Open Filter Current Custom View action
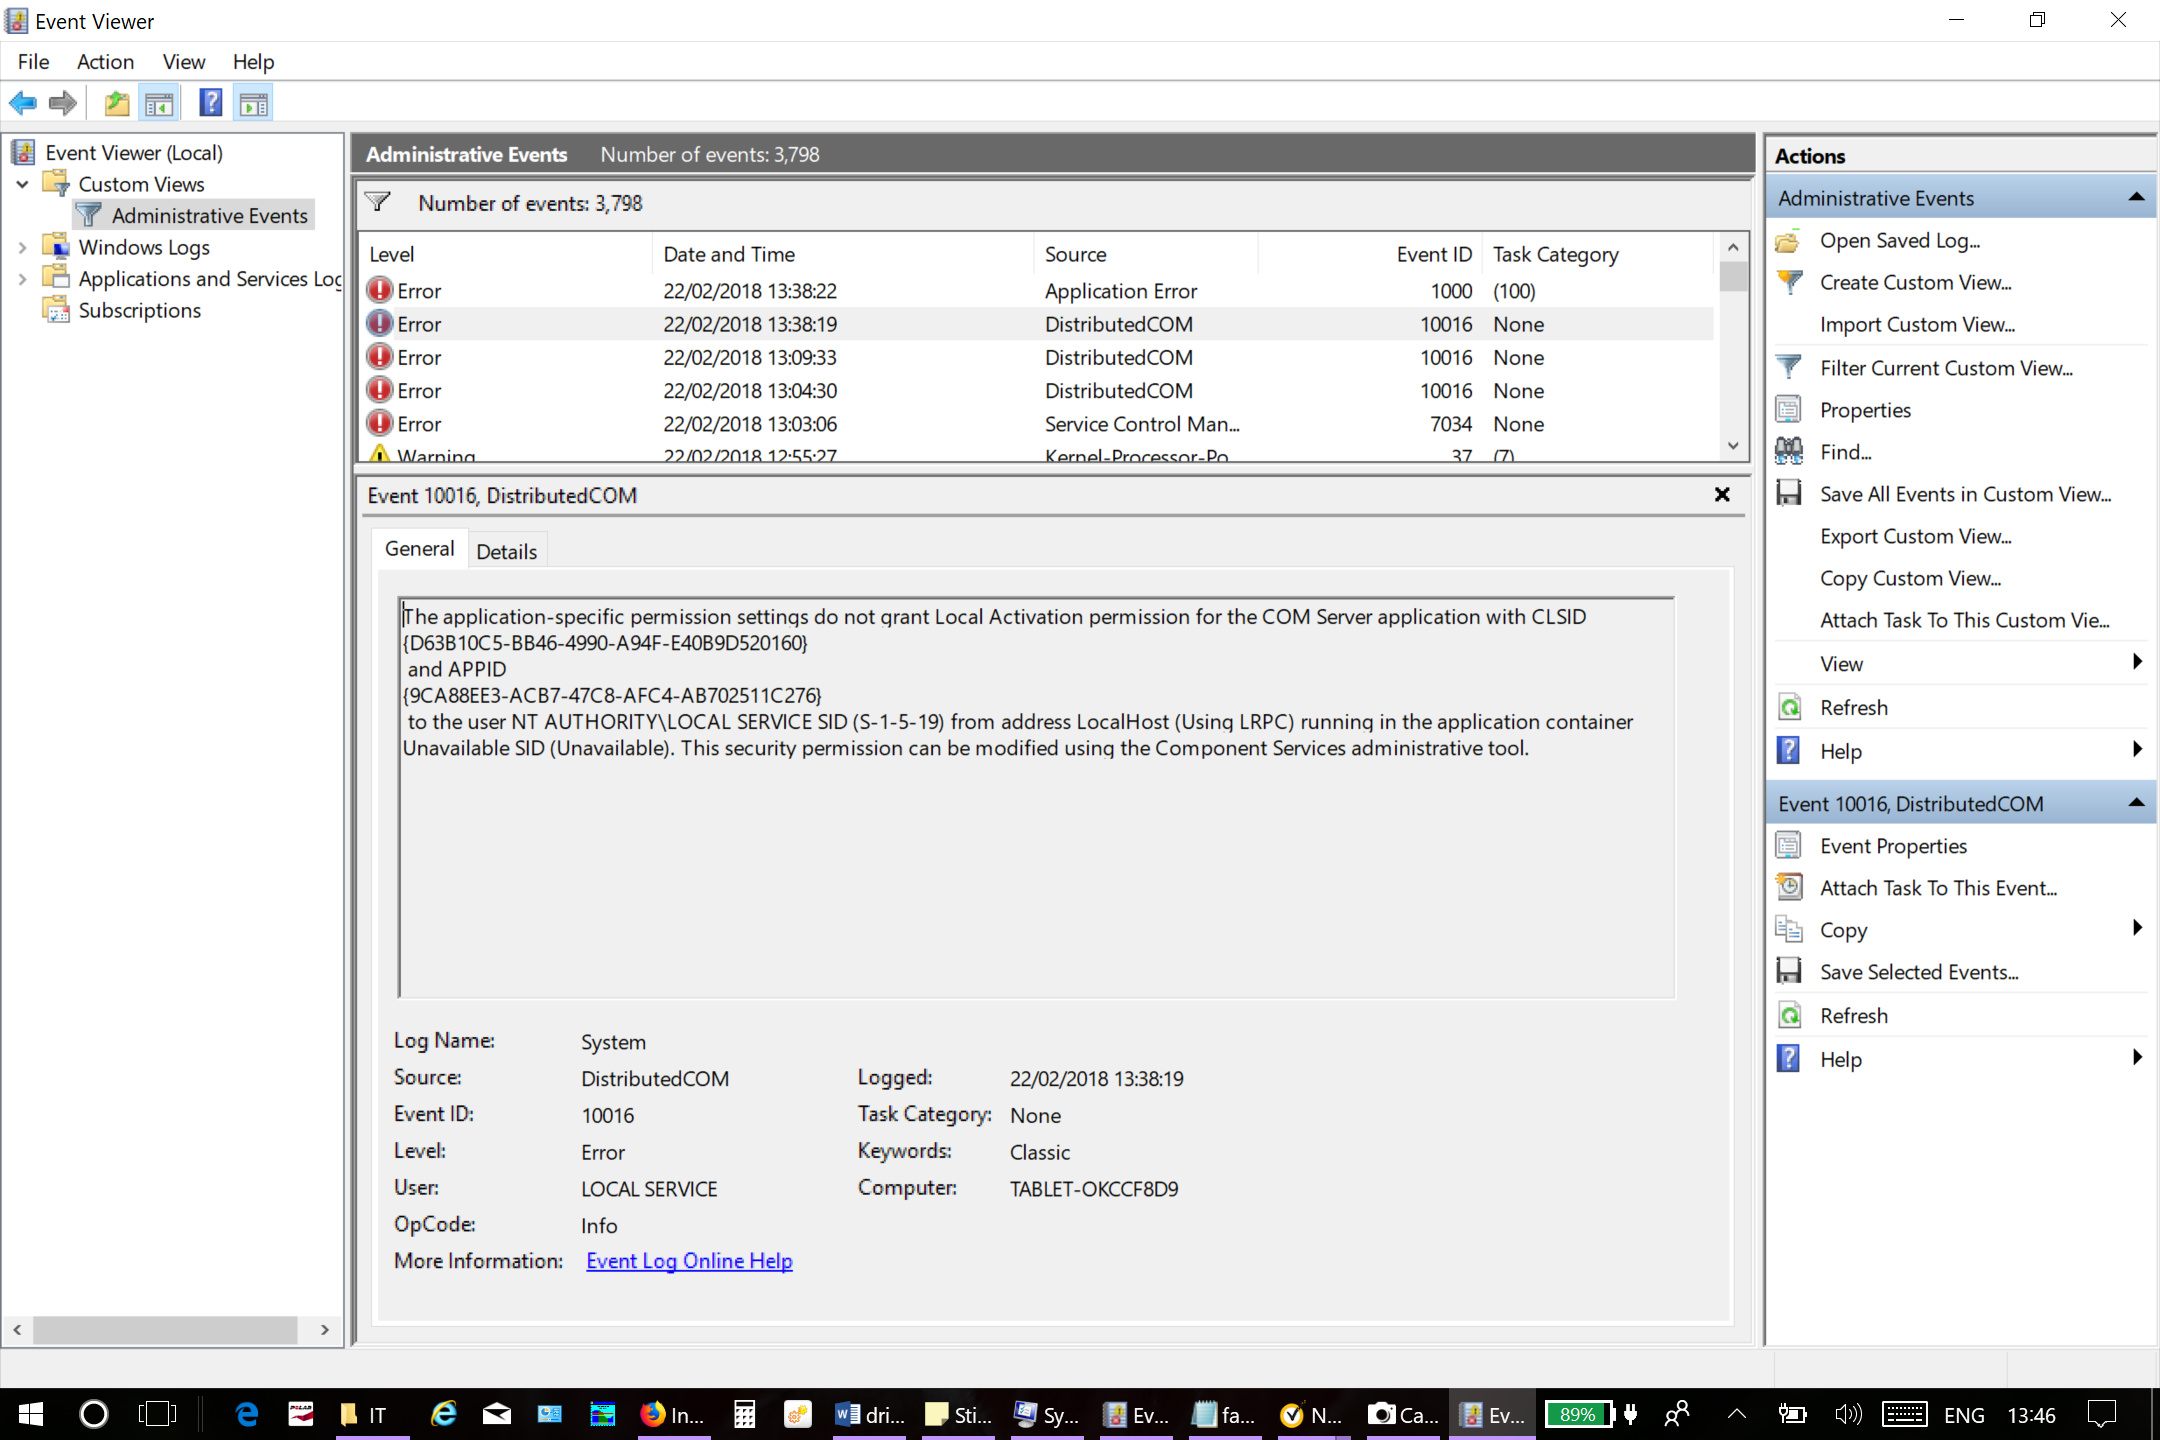The image size is (2160, 1440). [1945, 368]
